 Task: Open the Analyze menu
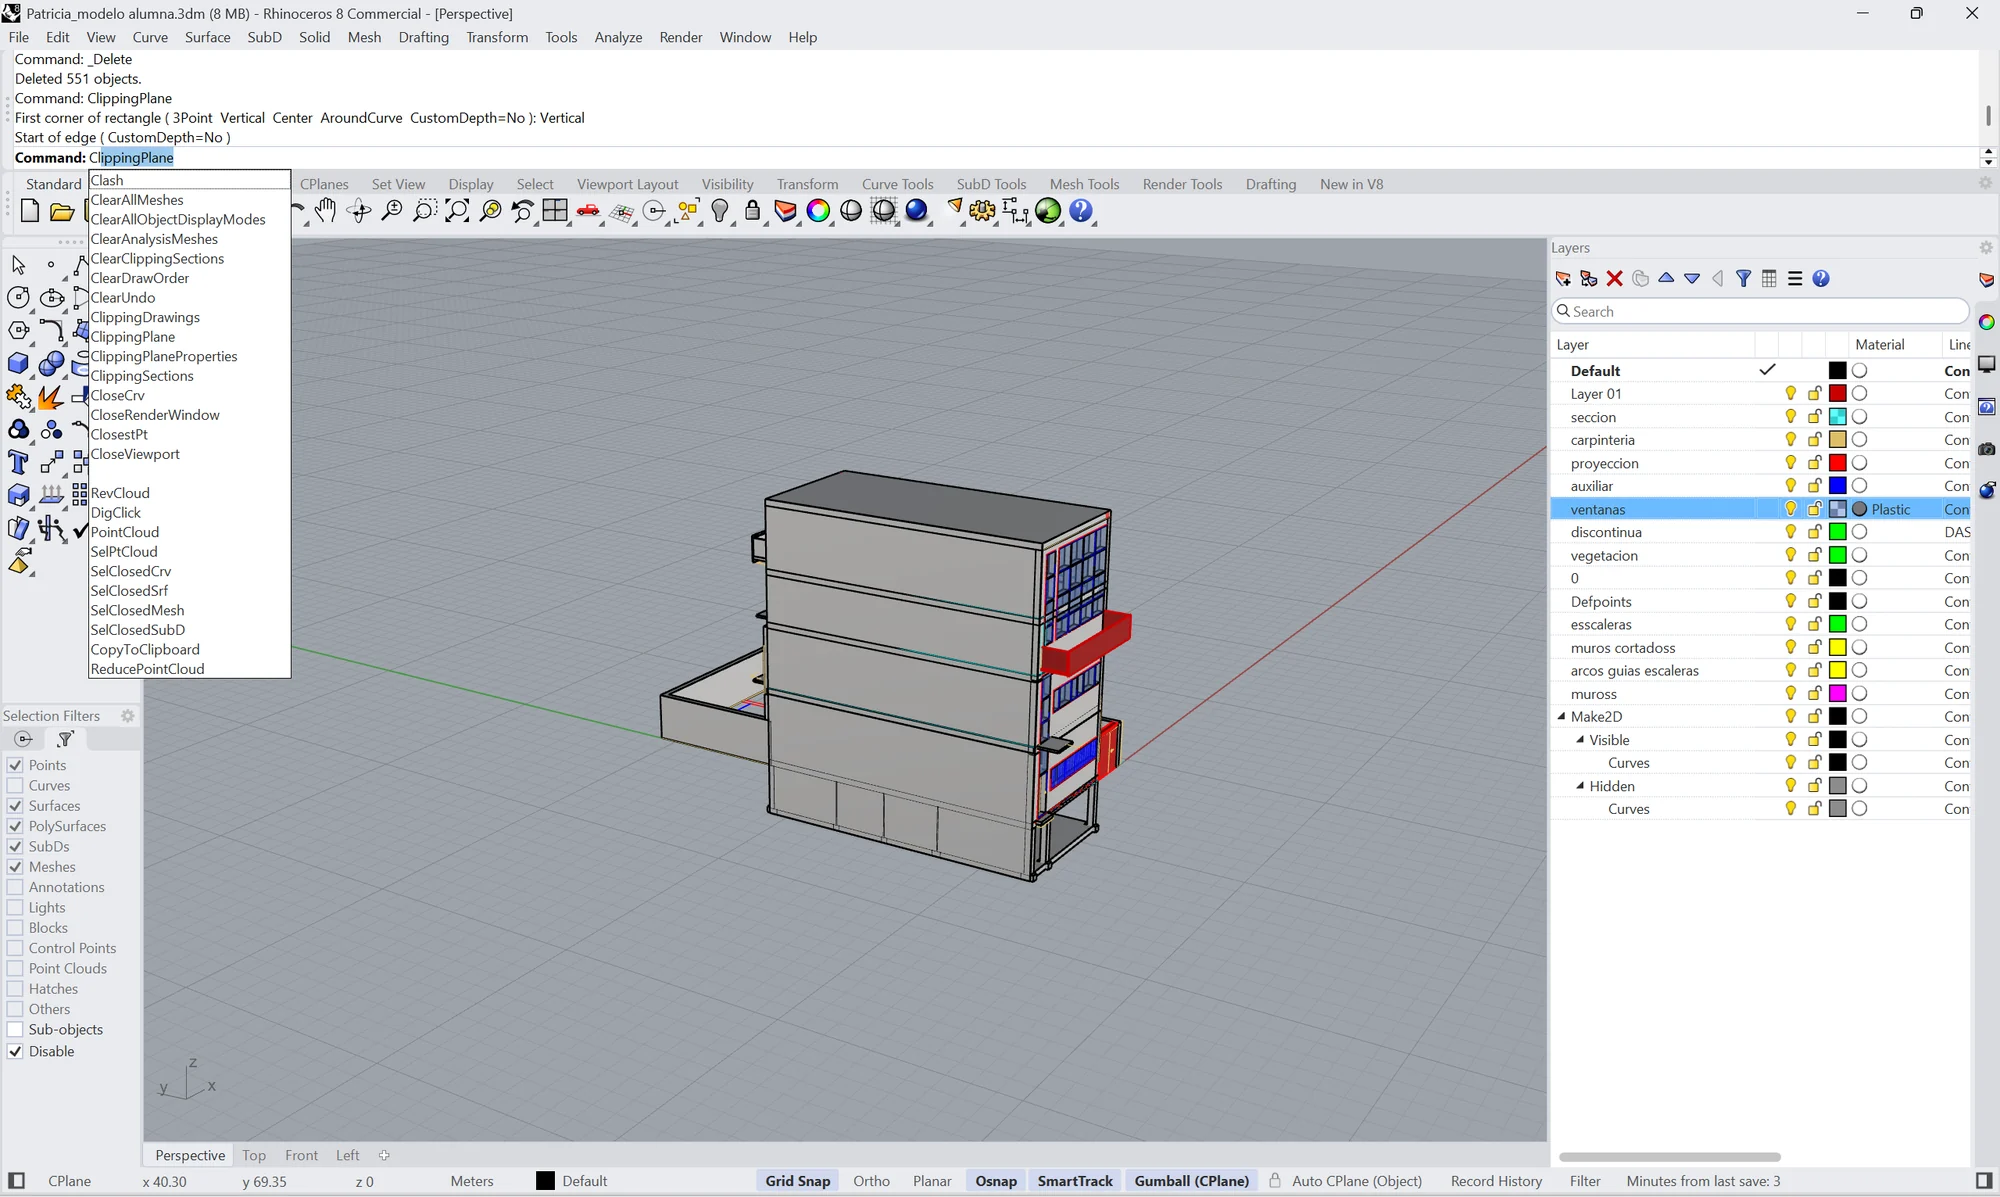point(618,37)
